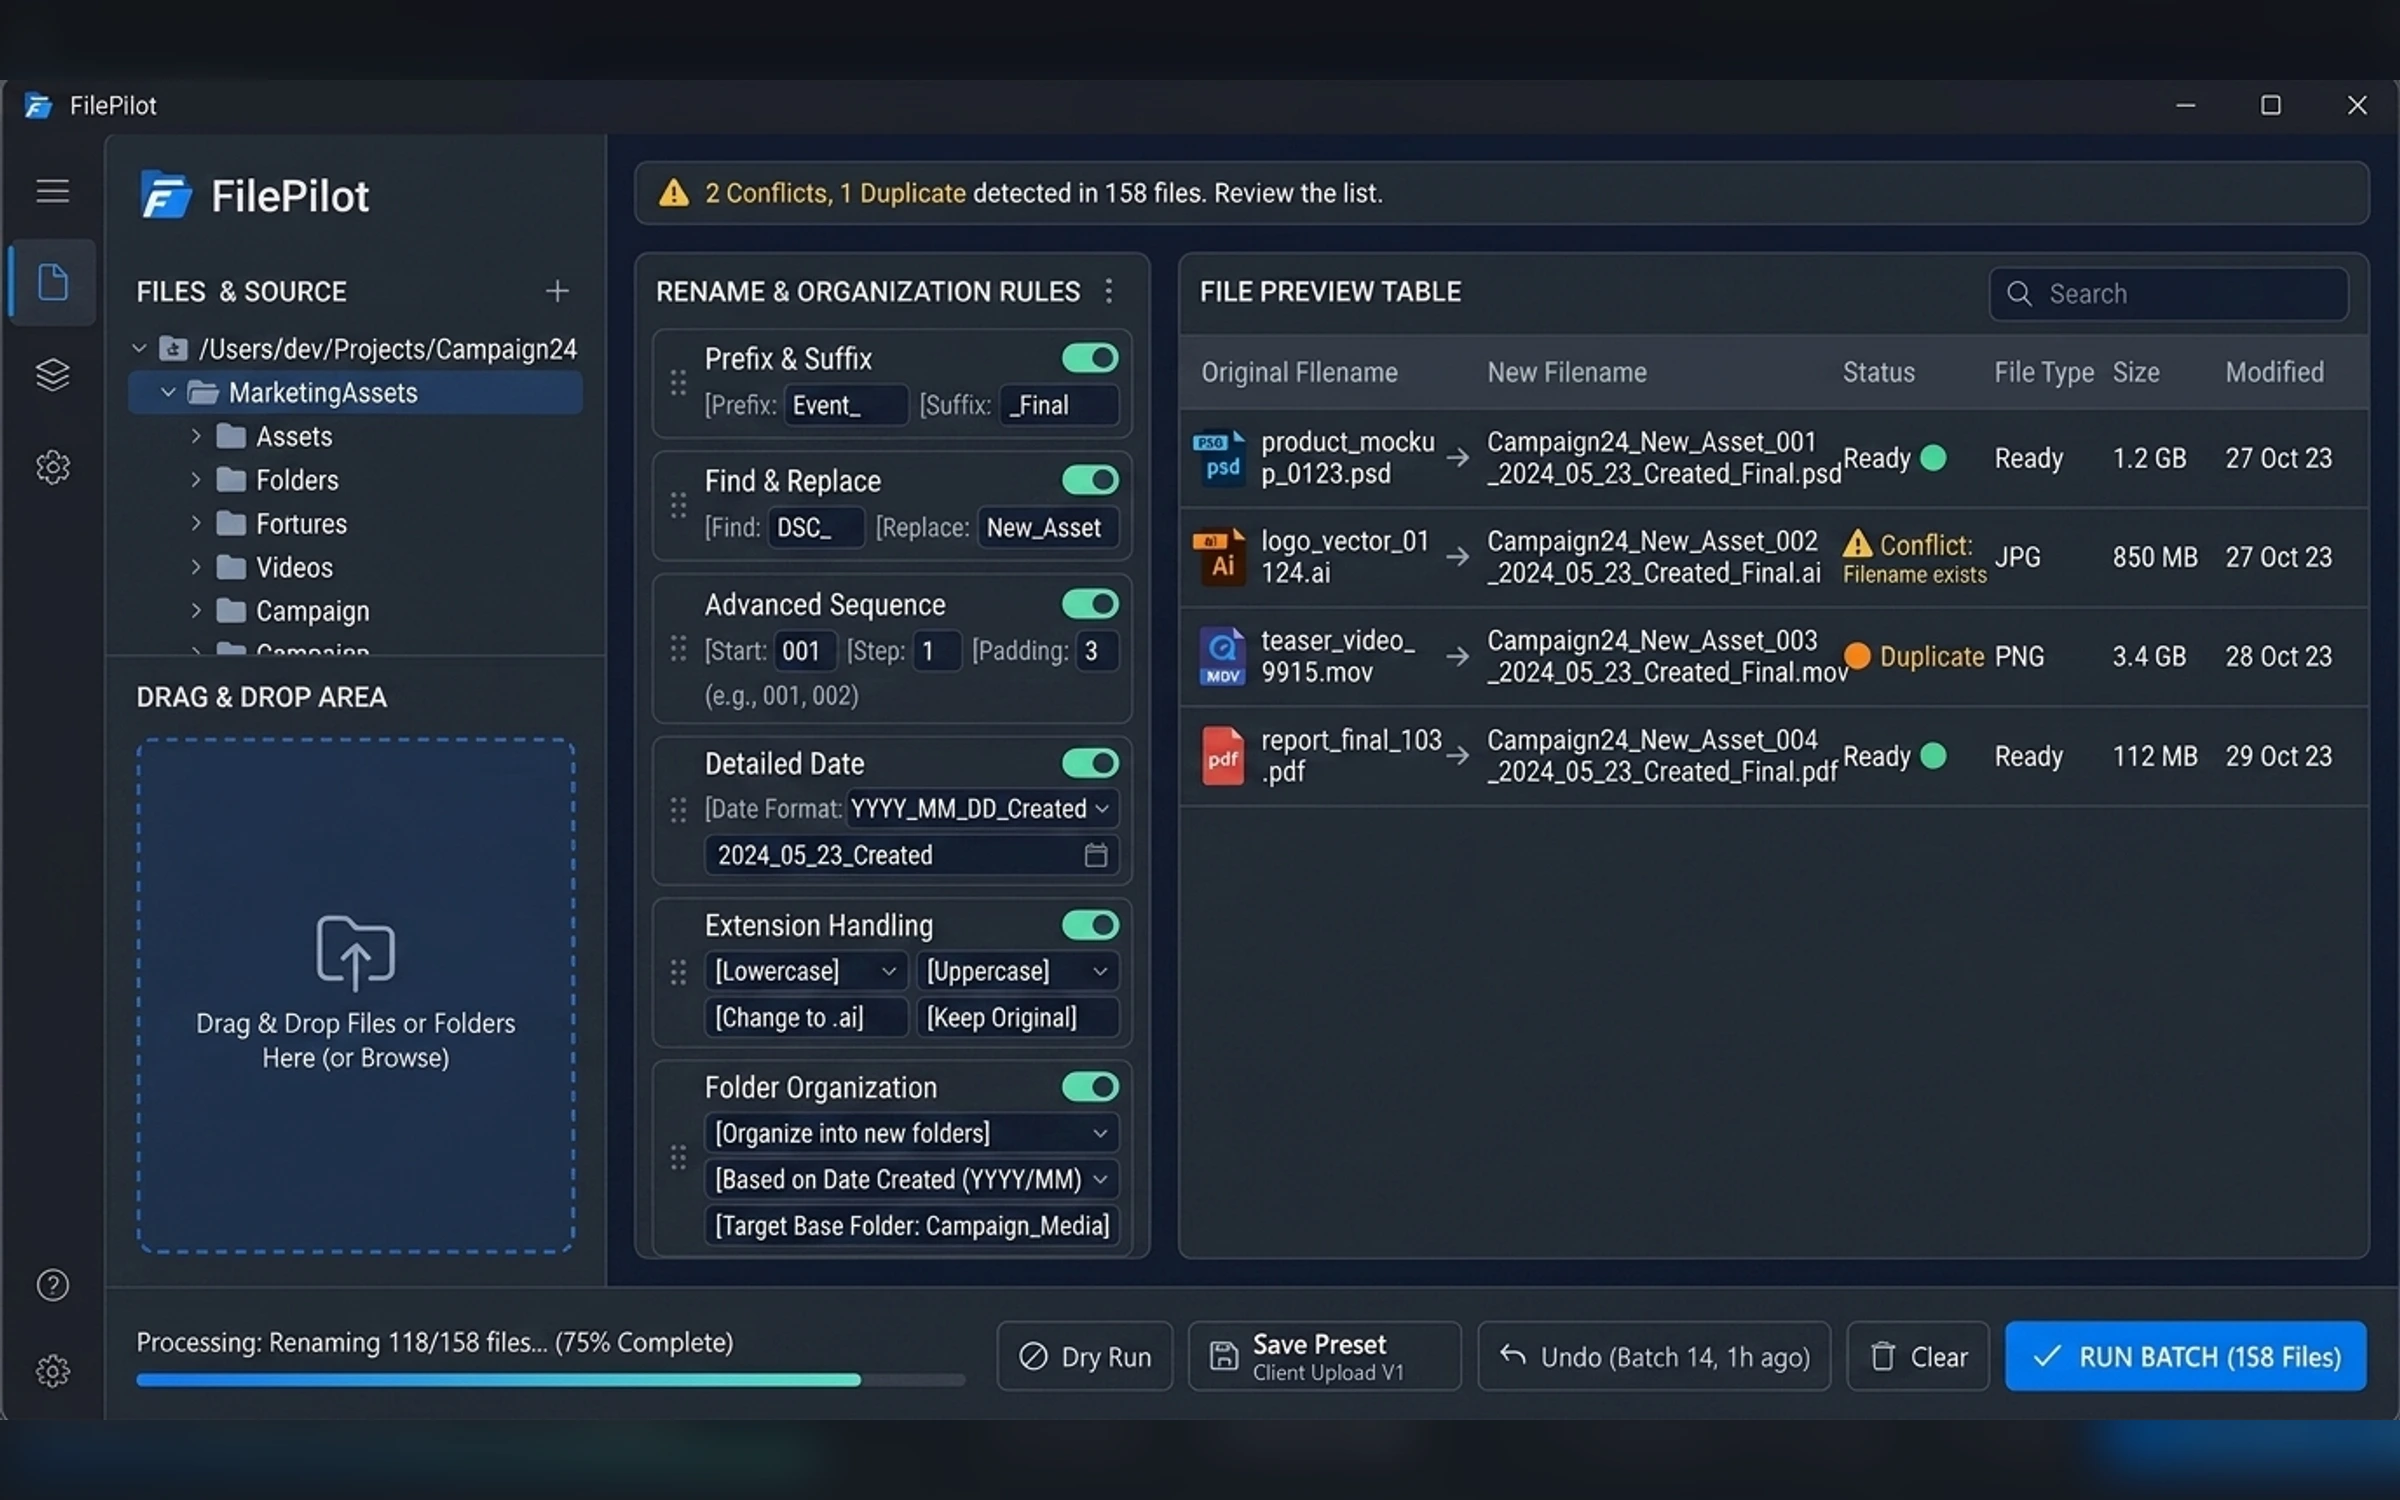
Task: Sort by the Modified column header
Action: (2274, 372)
